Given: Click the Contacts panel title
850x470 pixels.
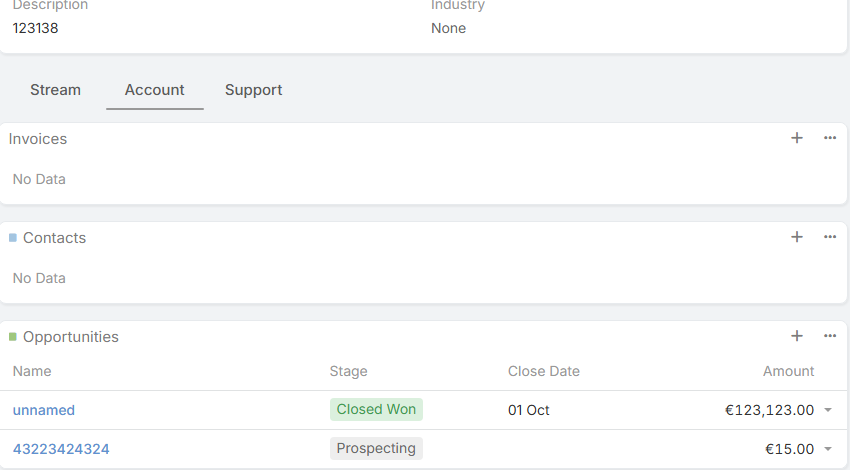Looking at the screenshot, I should click(54, 238).
